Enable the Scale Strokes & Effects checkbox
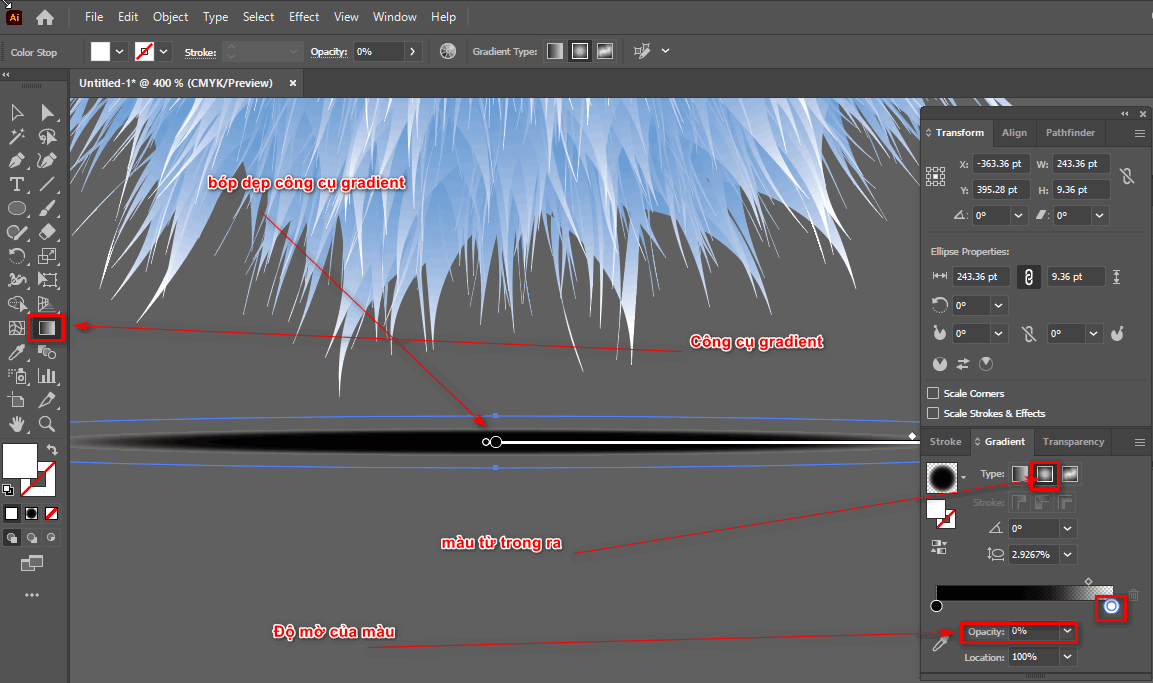Image resolution: width=1153 pixels, height=683 pixels. 934,413
